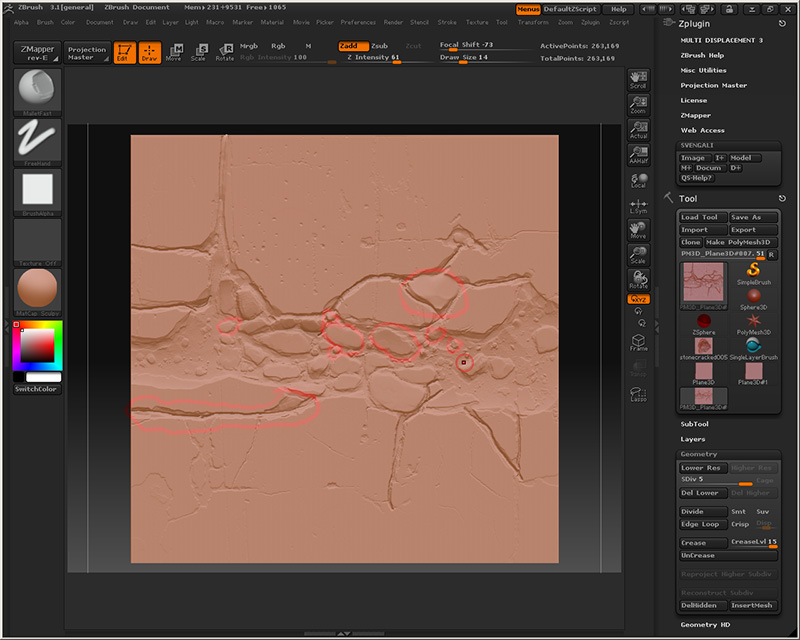Screen dimensions: 800x640
Task: Click the right shelf Rotate icon
Action: pyautogui.click(x=638, y=280)
